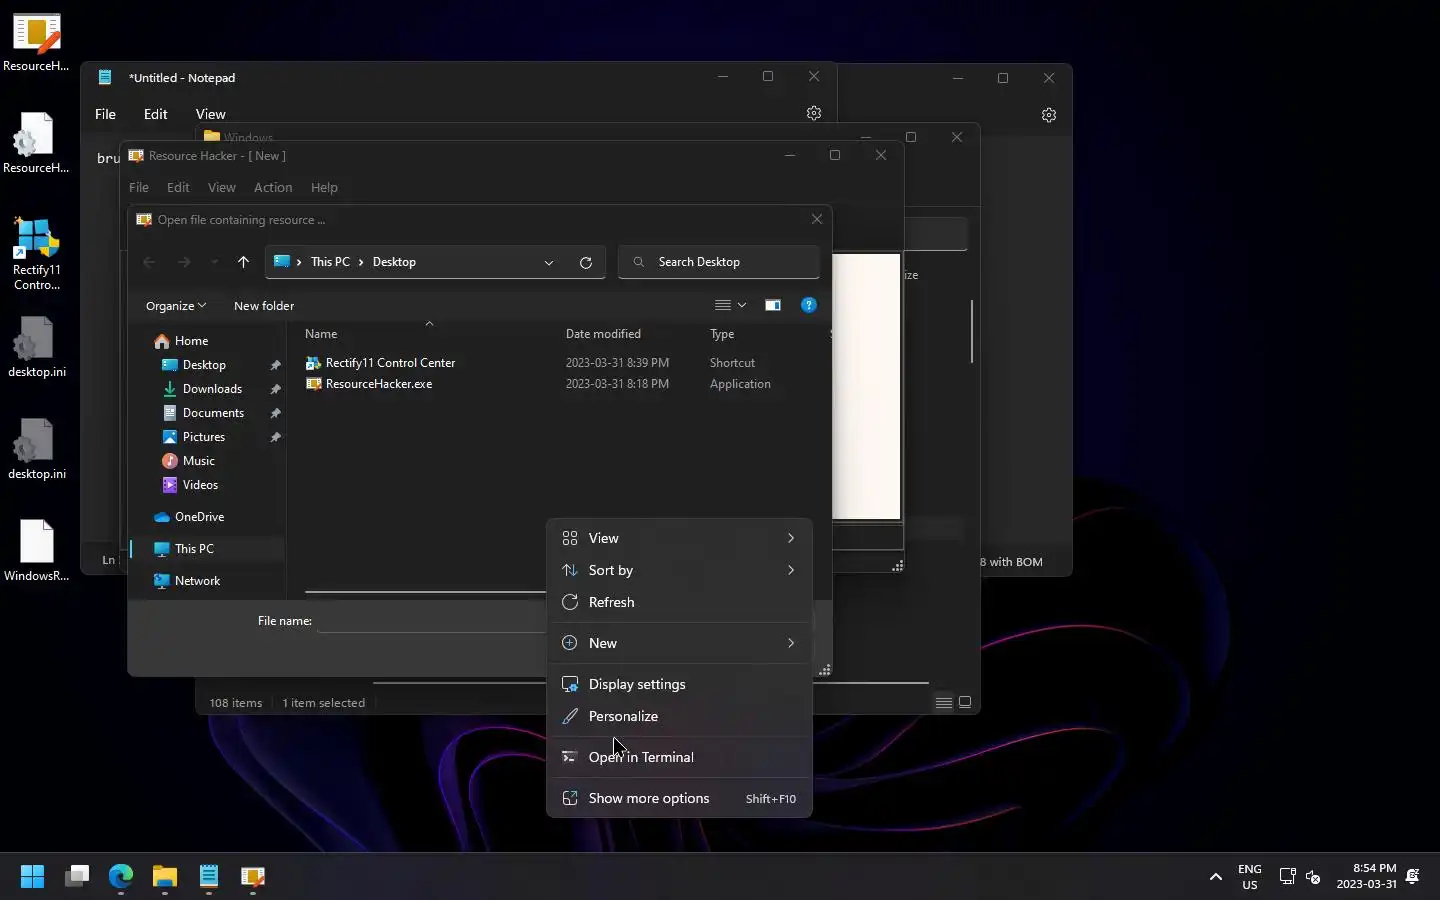1440x900 pixels.
Task: Open Resource Hacker Help menu
Action: point(324,188)
